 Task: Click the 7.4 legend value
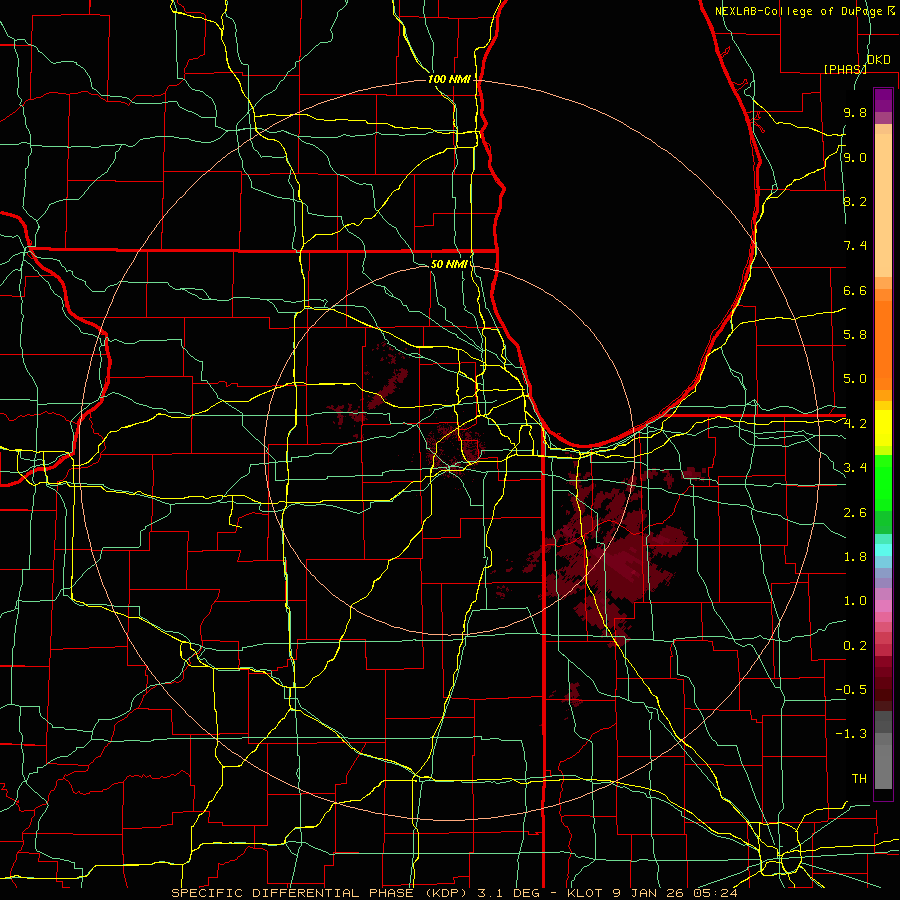click(x=855, y=246)
